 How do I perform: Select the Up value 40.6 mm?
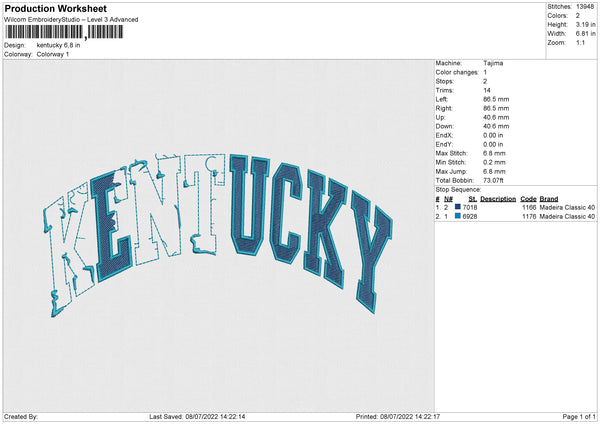496,117
